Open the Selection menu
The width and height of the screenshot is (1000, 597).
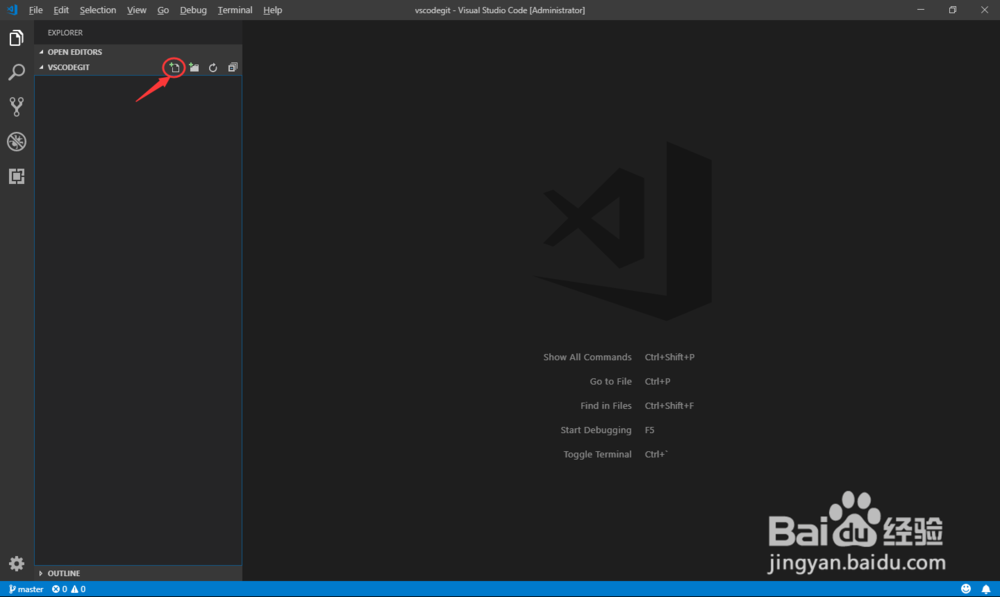click(x=98, y=10)
